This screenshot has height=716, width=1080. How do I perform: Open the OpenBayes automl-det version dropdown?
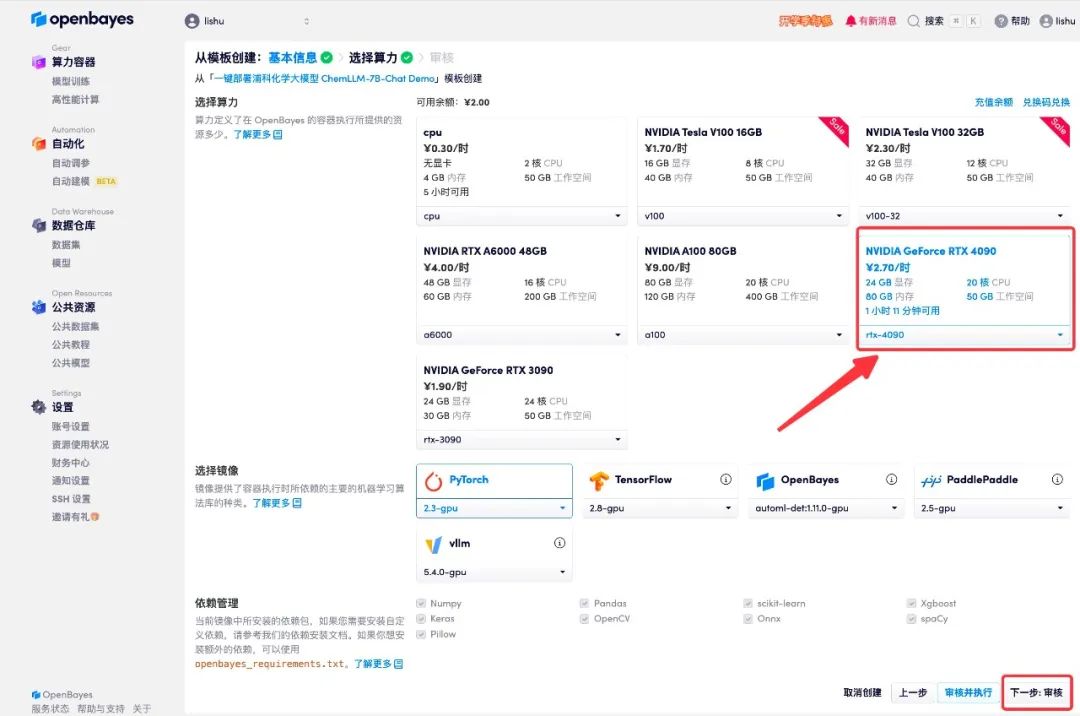point(826,508)
